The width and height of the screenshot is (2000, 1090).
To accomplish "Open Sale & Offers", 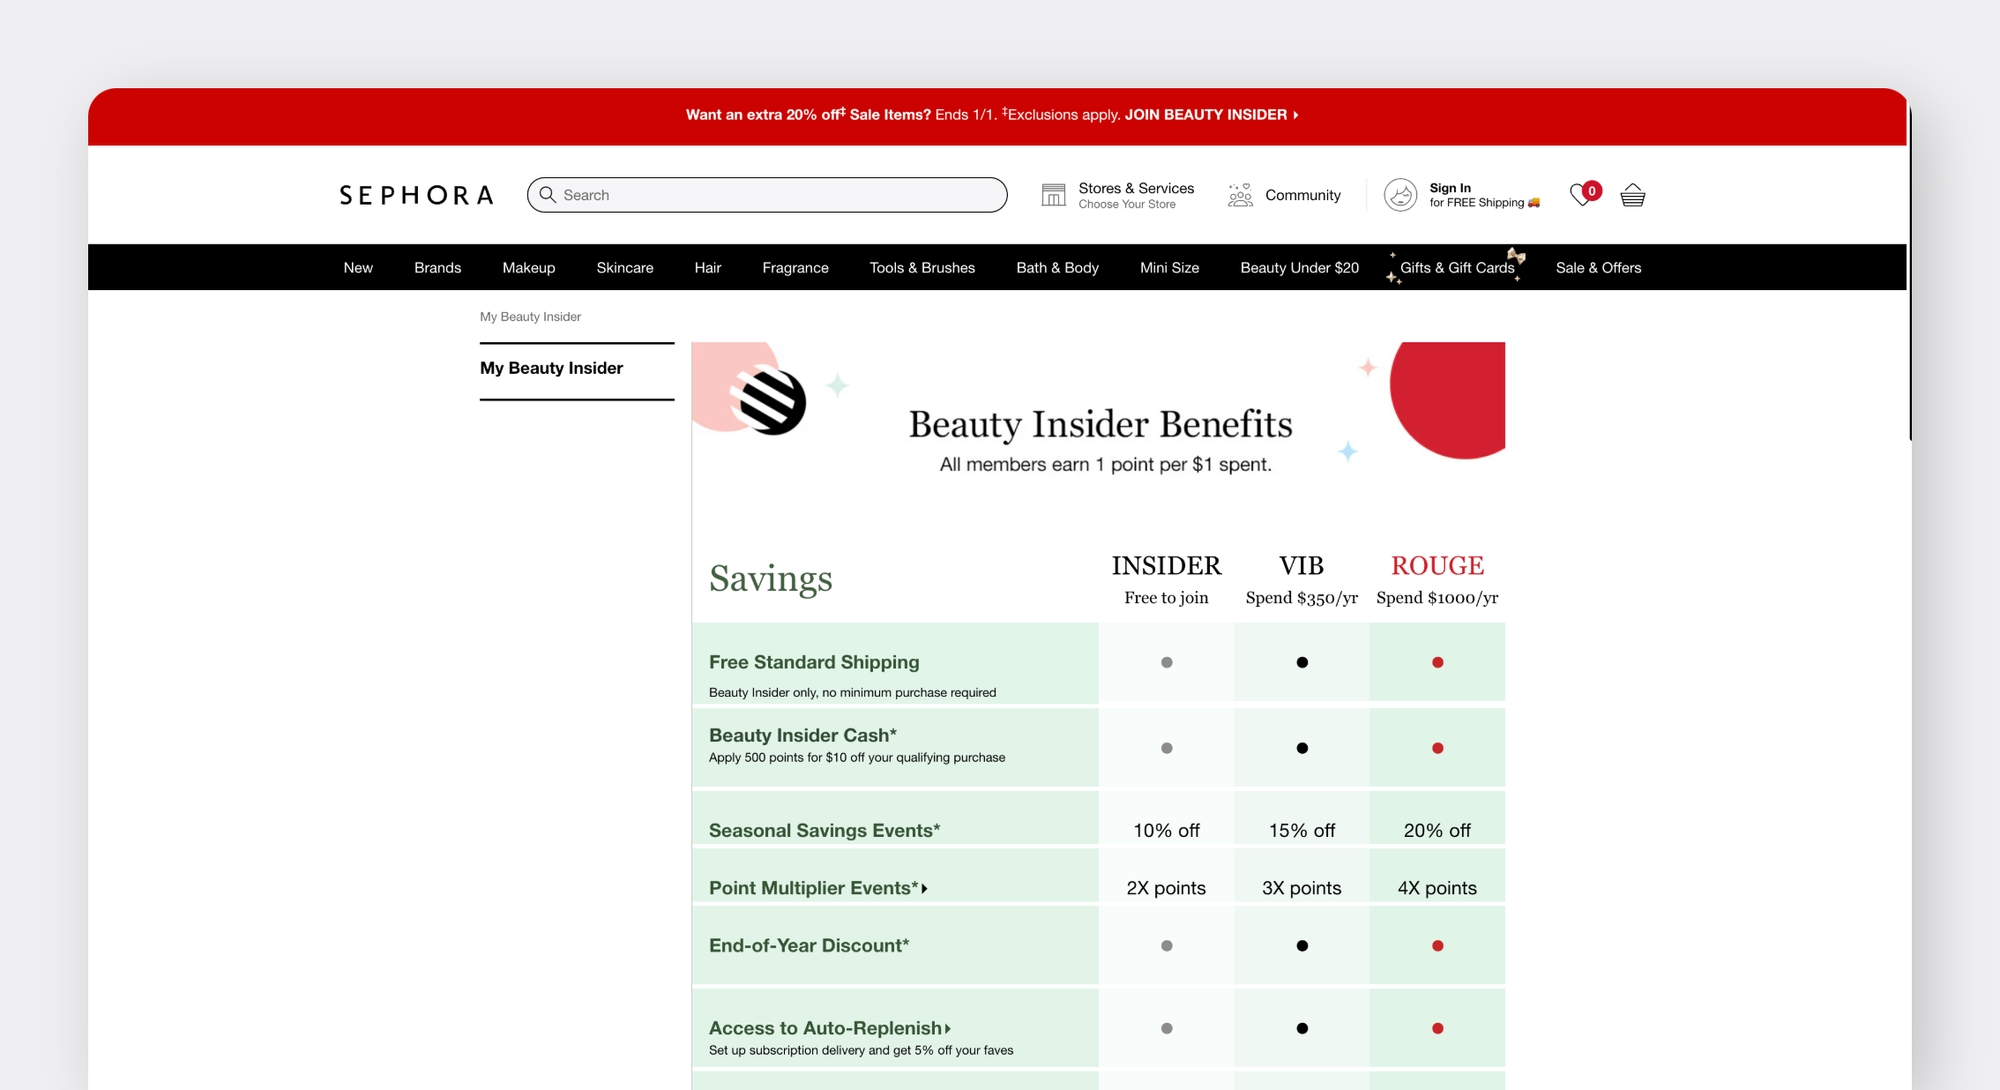I will (1598, 267).
